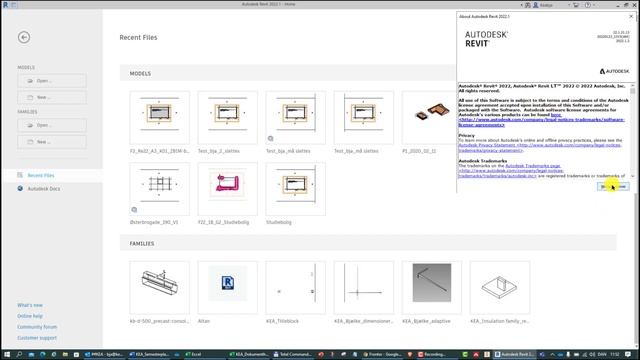
Task: Open the first F2_Re22 model thumbnail
Action: tap(160, 118)
